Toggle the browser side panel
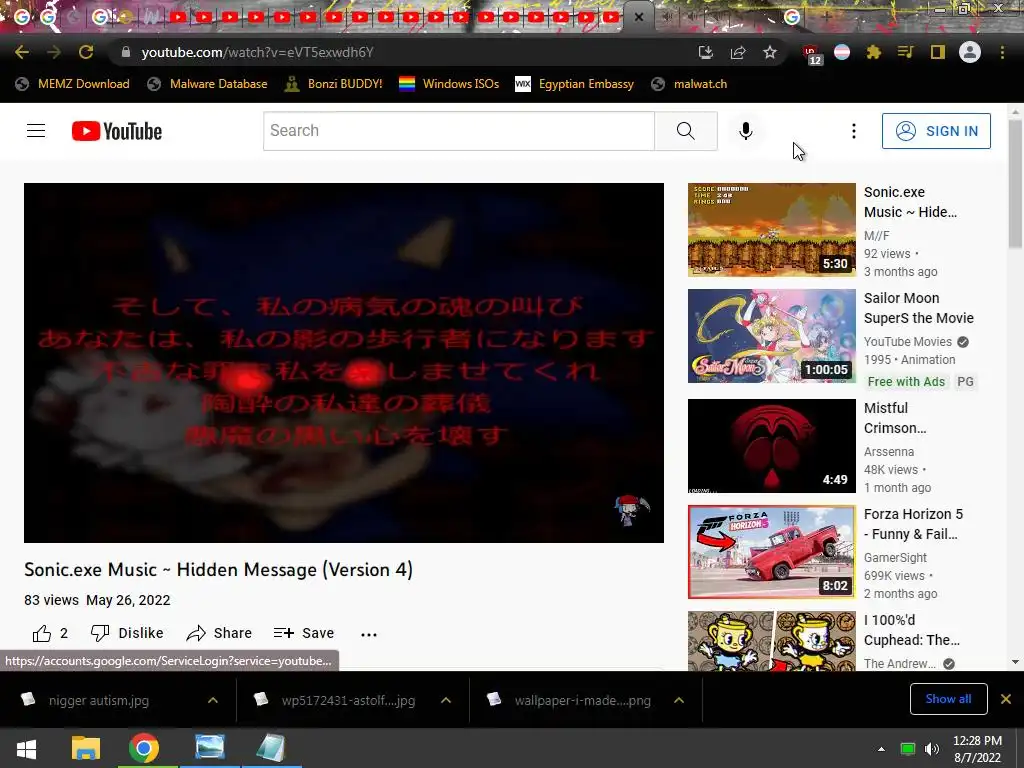This screenshot has width=1024, height=768. pyautogui.click(x=938, y=52)
